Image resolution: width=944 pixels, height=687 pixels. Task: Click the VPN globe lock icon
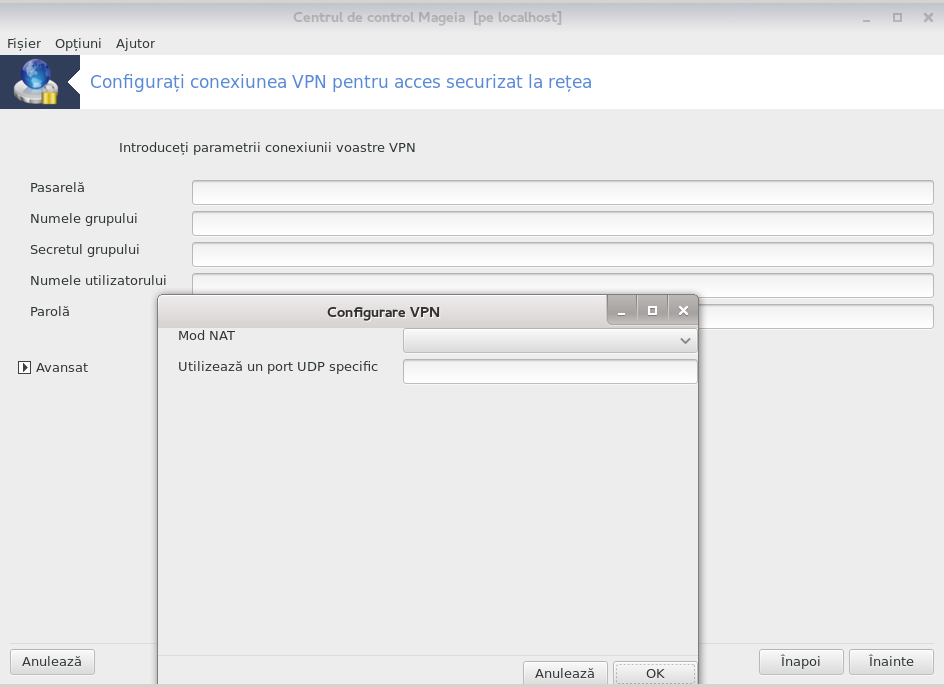tap(37, 82)
